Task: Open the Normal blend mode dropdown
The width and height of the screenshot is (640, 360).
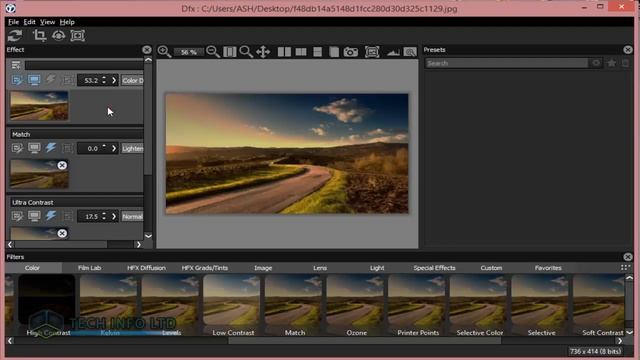Action: click(x=133, y=216)
